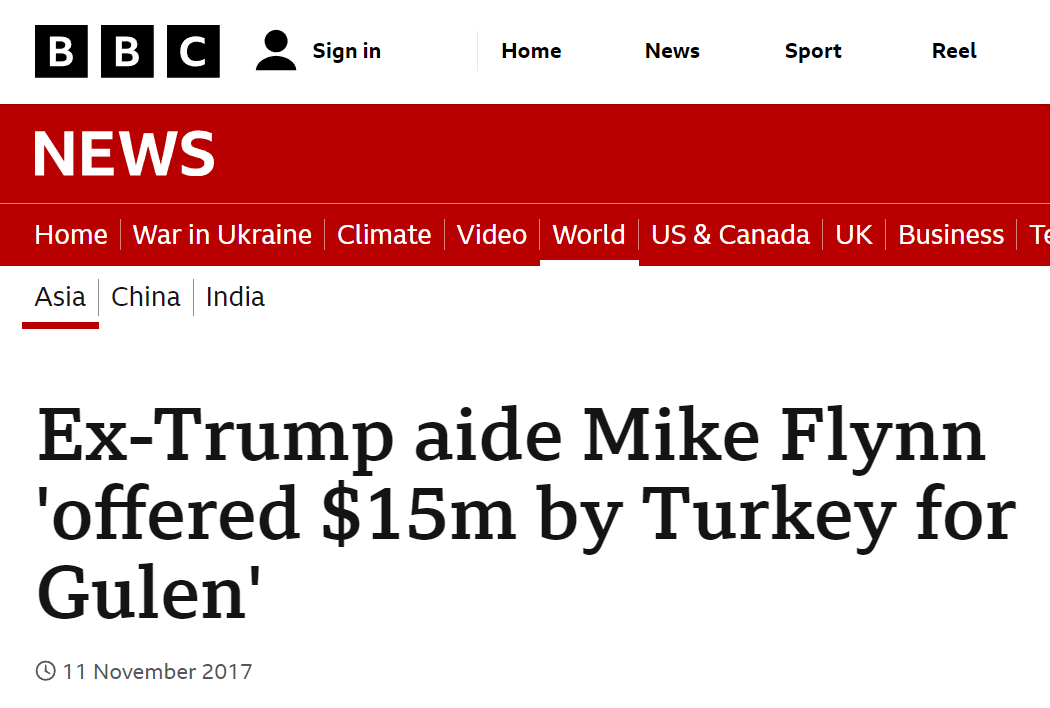Select the Asia sub-section tab
The width and height of the screenshot is (1050, 708).
[60, 297]
